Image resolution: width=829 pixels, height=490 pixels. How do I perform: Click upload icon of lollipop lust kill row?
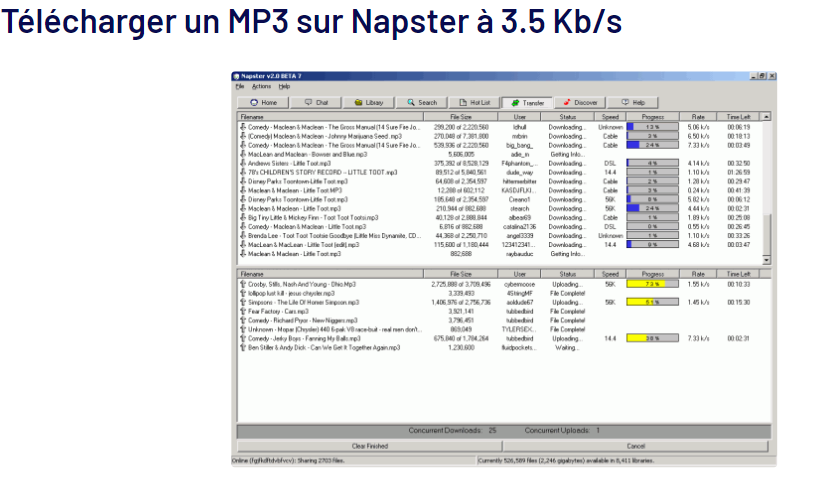[243, 293]
